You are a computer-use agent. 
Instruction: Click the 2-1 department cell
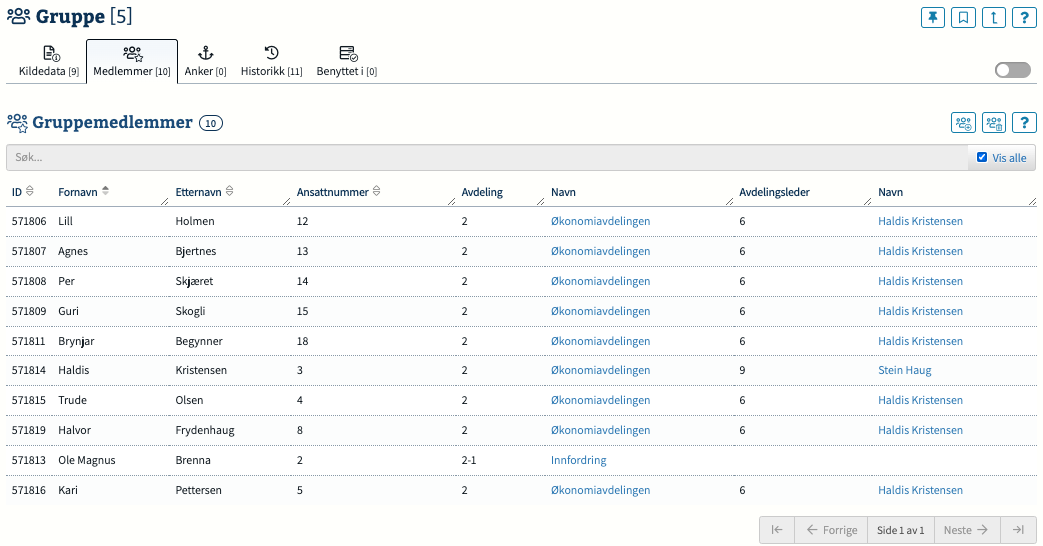pyautogui.click(x=469, y=460)
